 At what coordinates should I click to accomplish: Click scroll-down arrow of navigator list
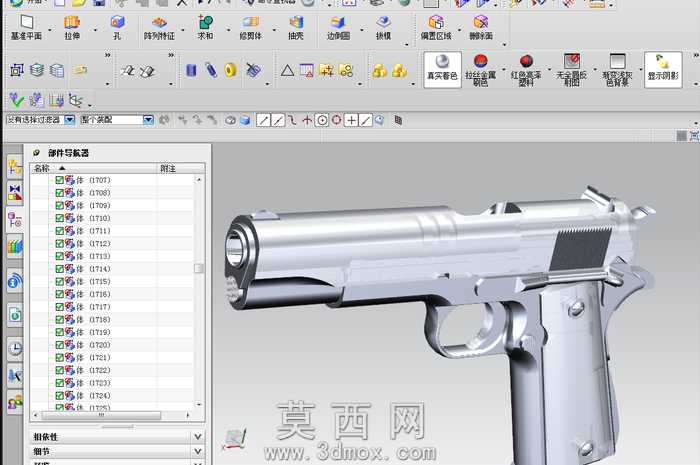(199, 404)
